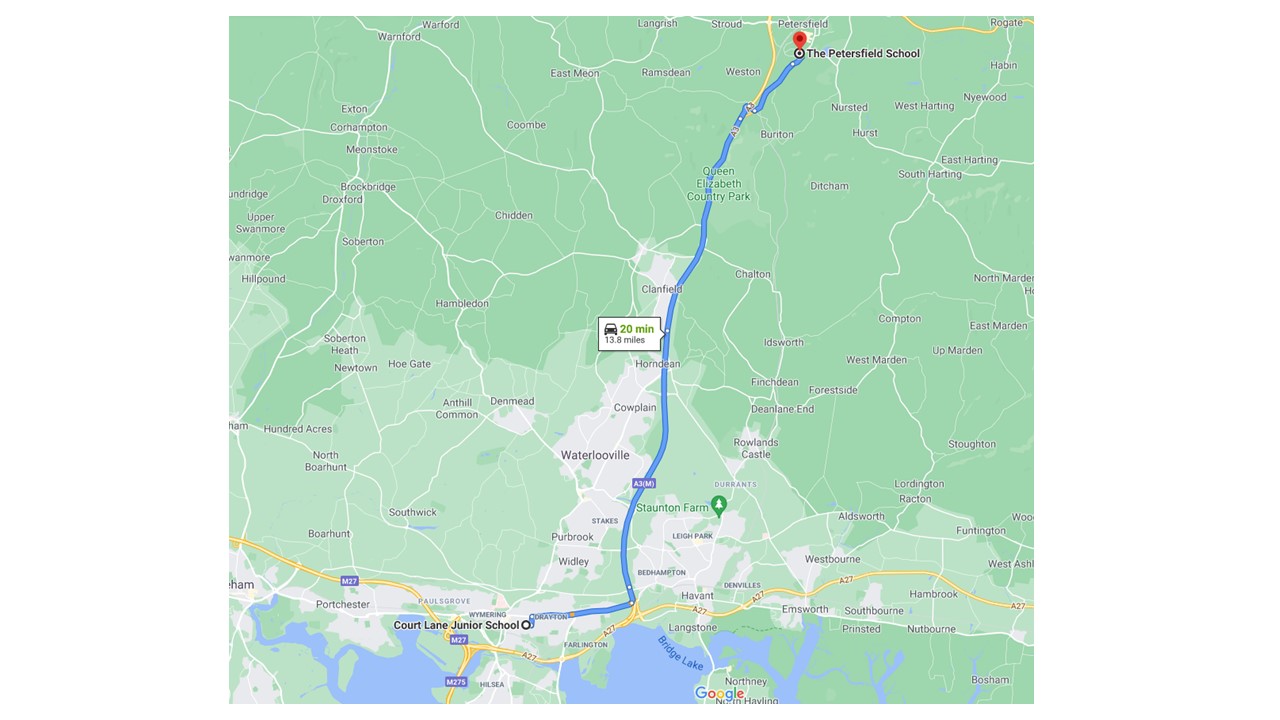Click the Horndean place label

pyautogui.click(x=658, y=364)
